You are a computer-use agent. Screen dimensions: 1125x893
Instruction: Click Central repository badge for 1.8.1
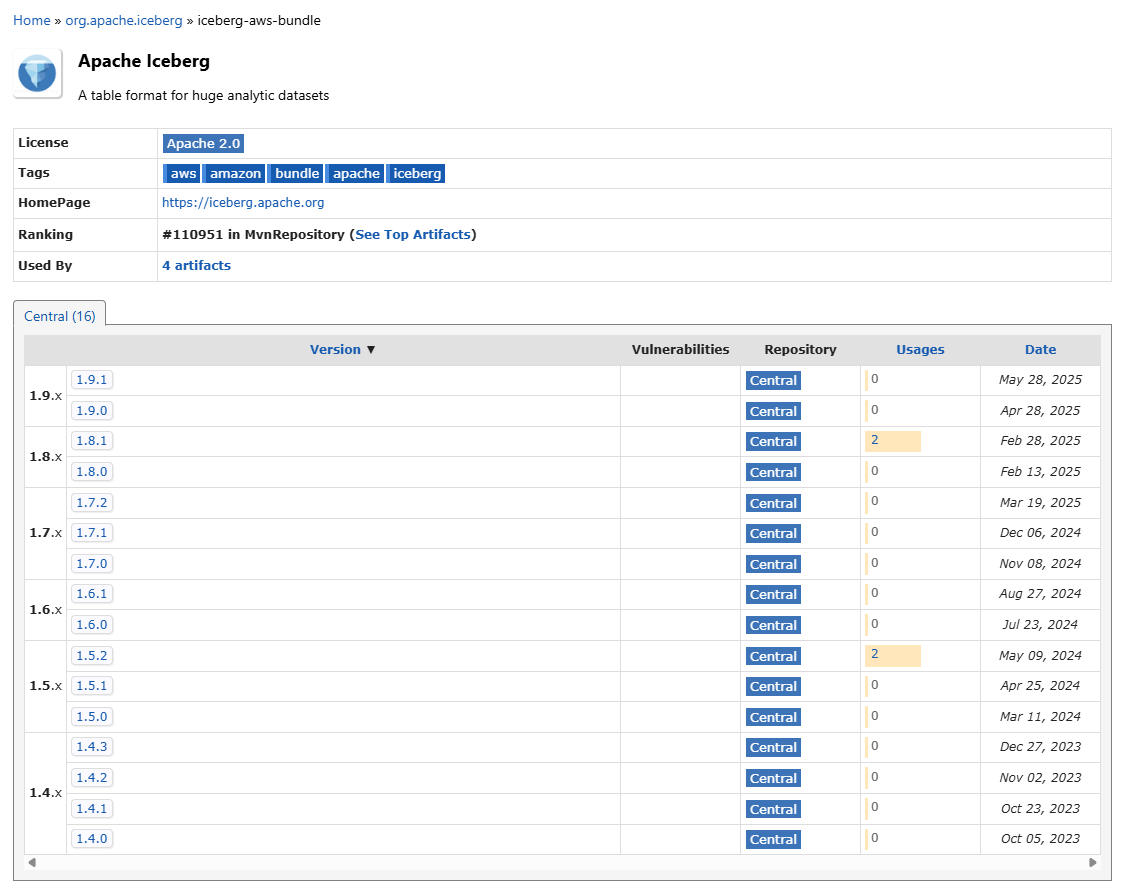pos(773,441)
